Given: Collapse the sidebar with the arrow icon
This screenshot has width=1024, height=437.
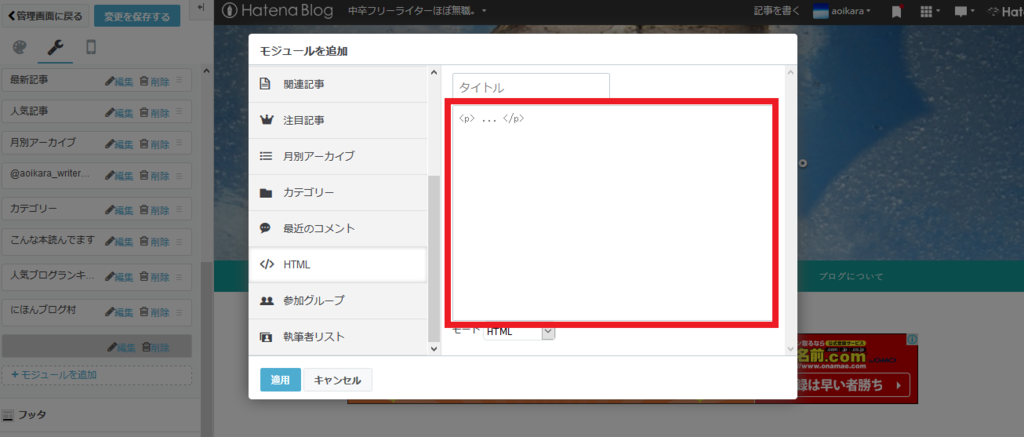Looking at the screenshot, I should 200,7.
